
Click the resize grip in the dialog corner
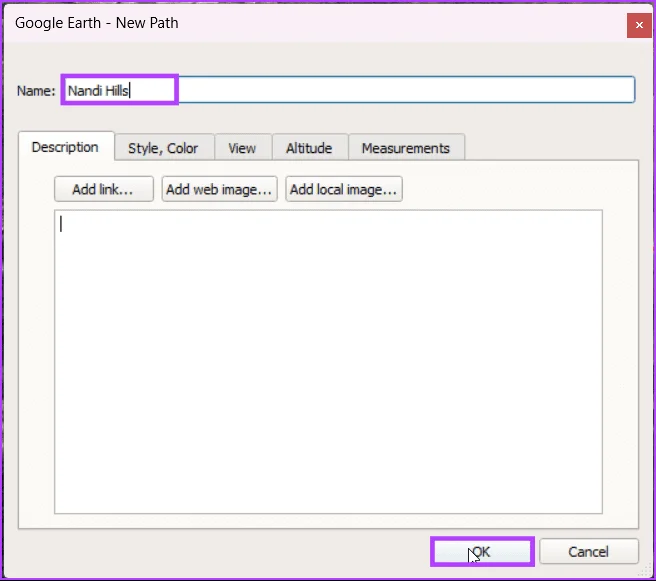point(645,571)
